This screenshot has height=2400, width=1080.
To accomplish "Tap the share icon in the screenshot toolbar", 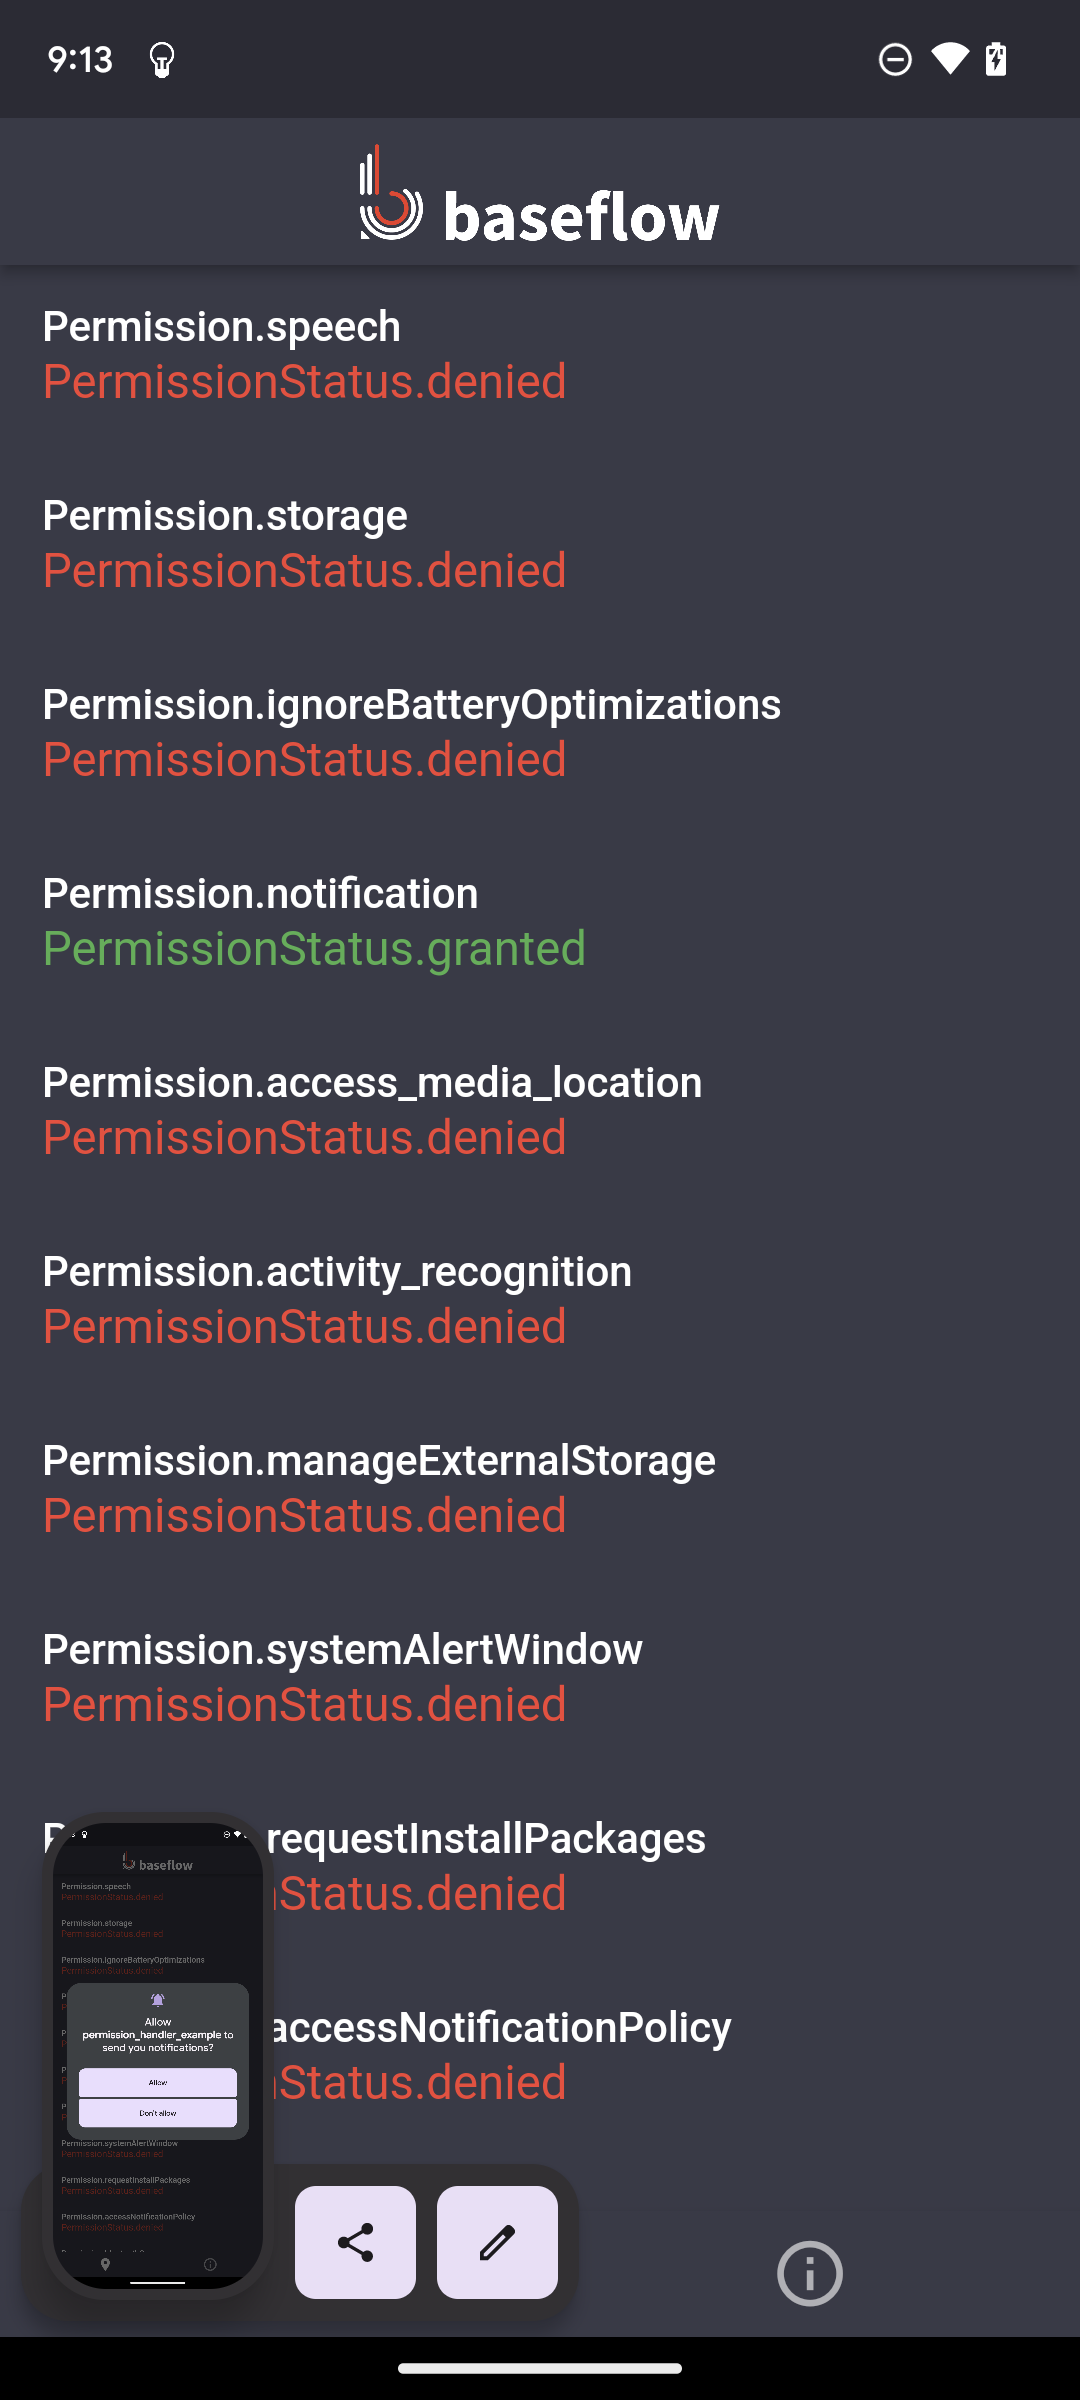I will [356, 2240].
